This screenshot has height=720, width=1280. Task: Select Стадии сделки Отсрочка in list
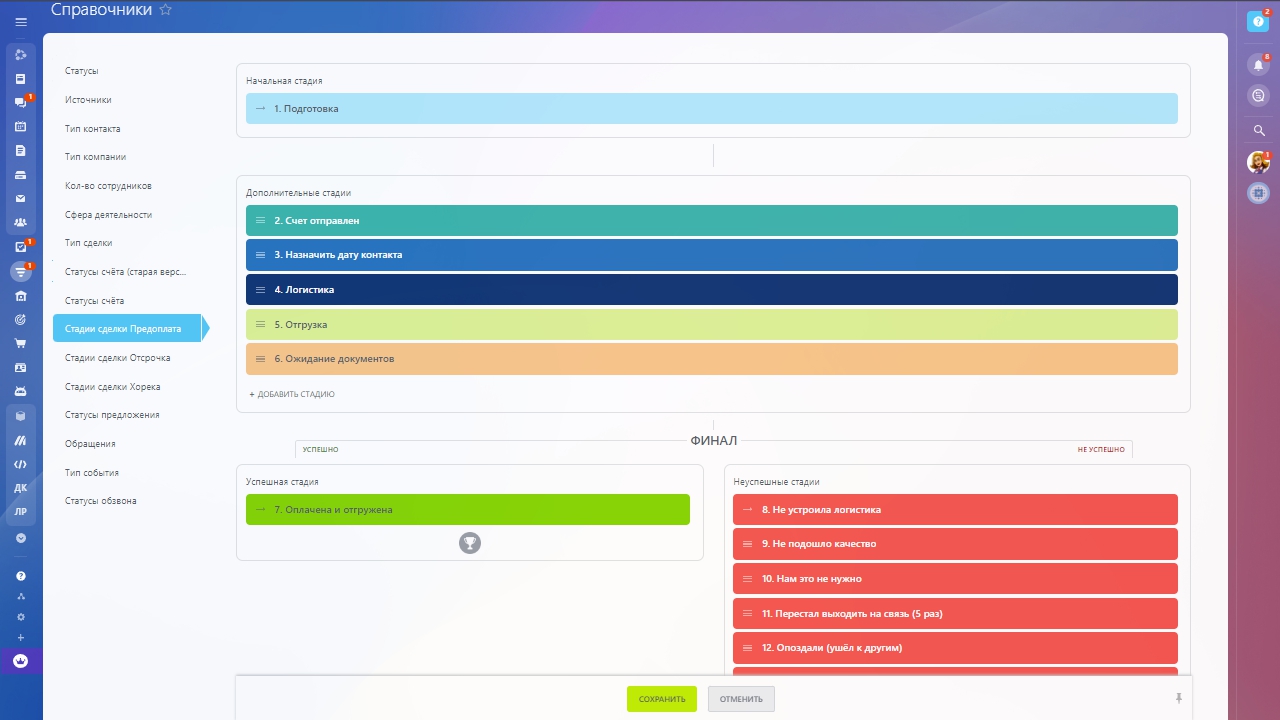117,358
